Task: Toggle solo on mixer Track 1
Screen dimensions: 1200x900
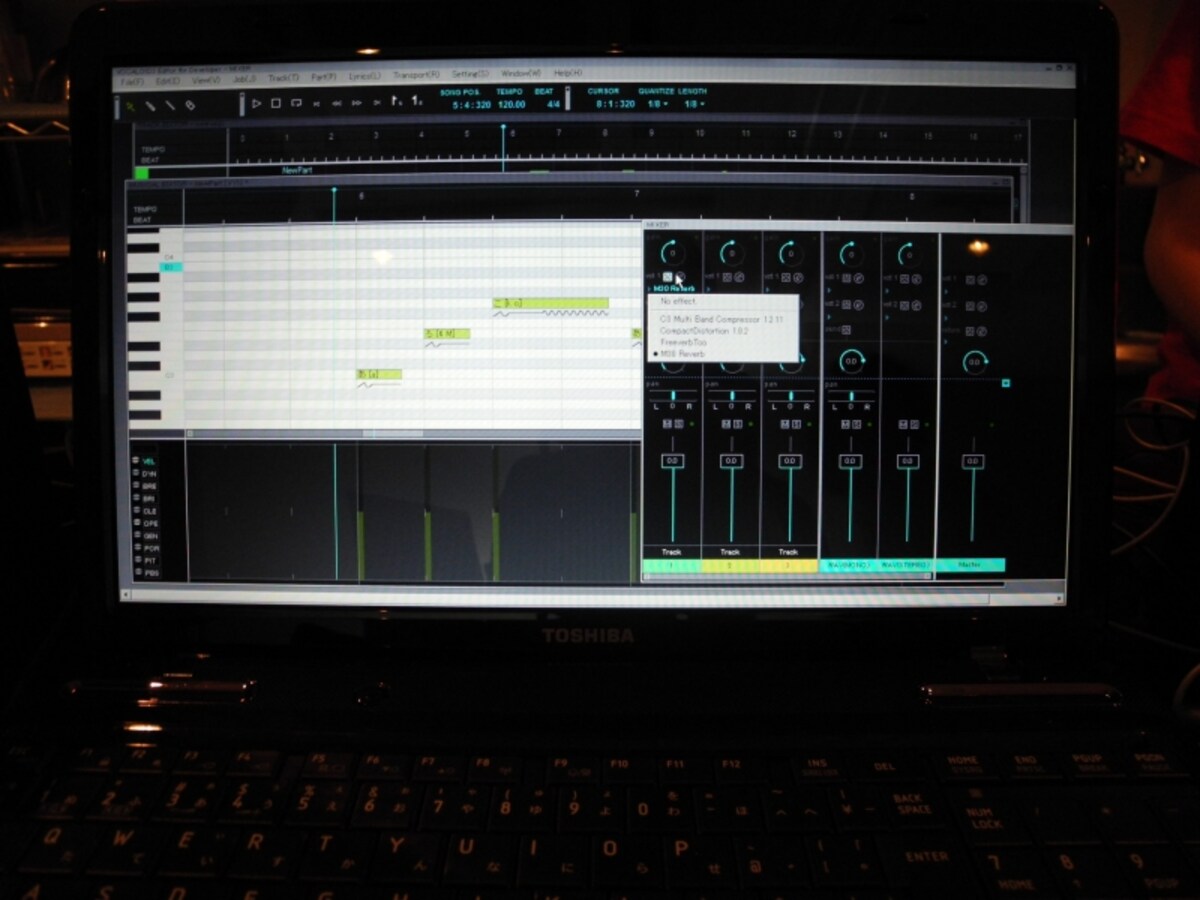Action: [679, 424]
